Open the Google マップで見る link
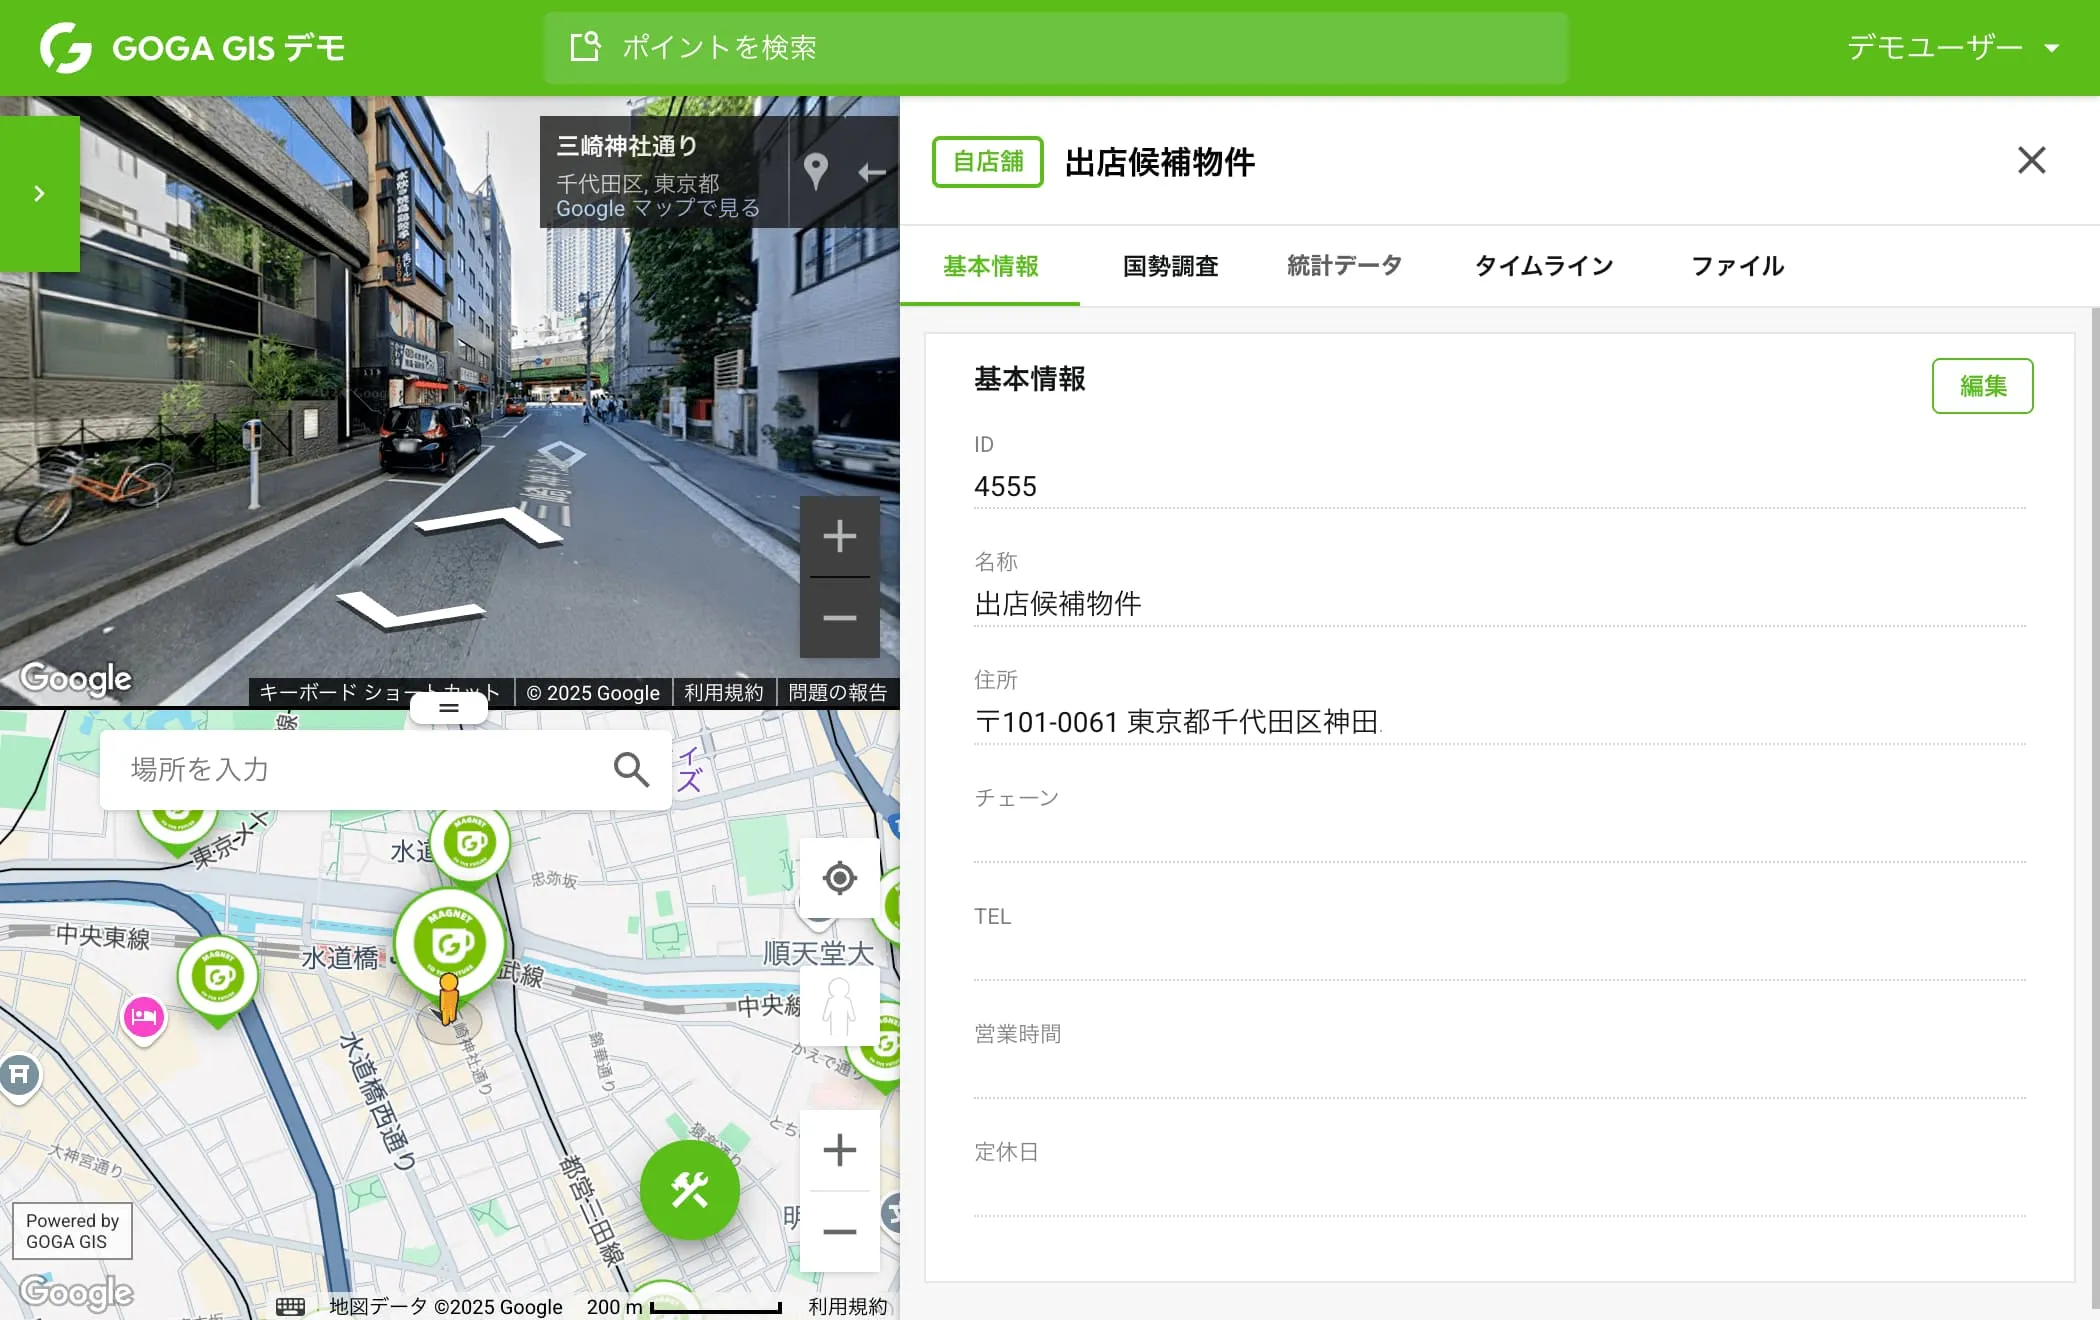This screenshot has height=1320, width=2100. [x=660, y=209]
